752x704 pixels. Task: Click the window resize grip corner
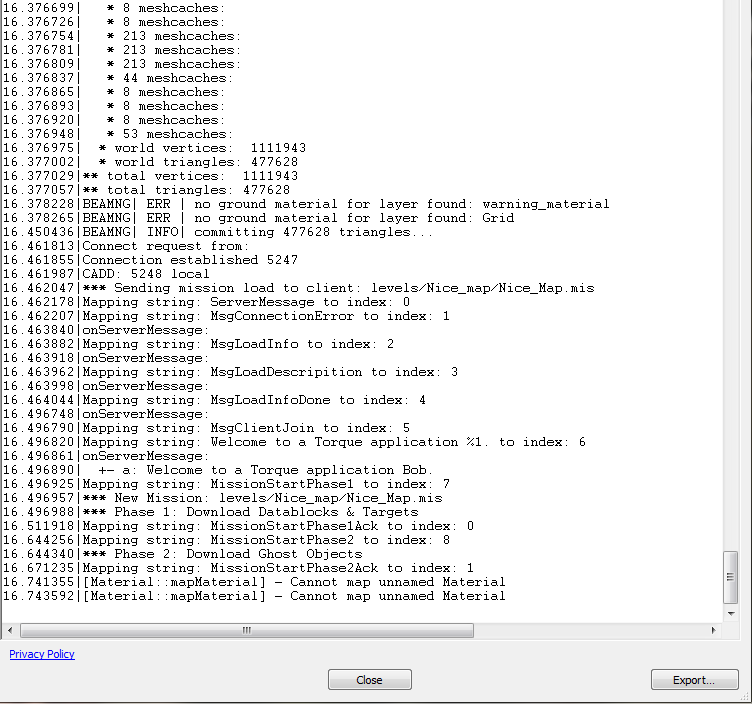(744, 697)
